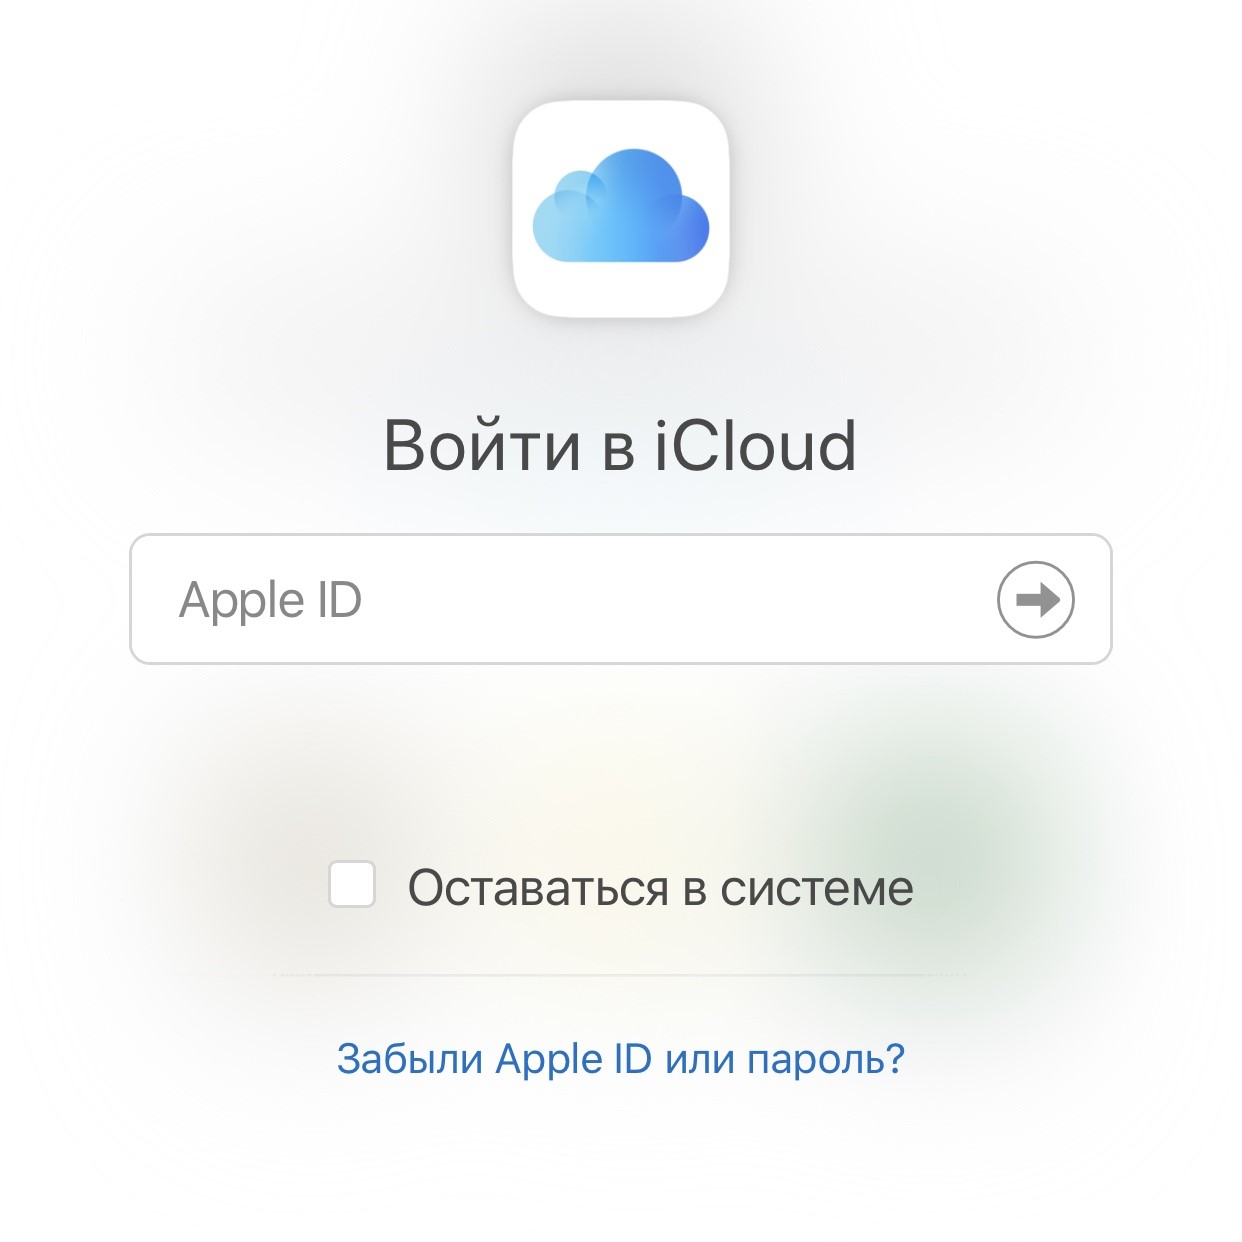Screen dimensions: 1242x1242
Task: Submit Apple ID with the circled arrow button
Action: click(x=1036, y=599)
